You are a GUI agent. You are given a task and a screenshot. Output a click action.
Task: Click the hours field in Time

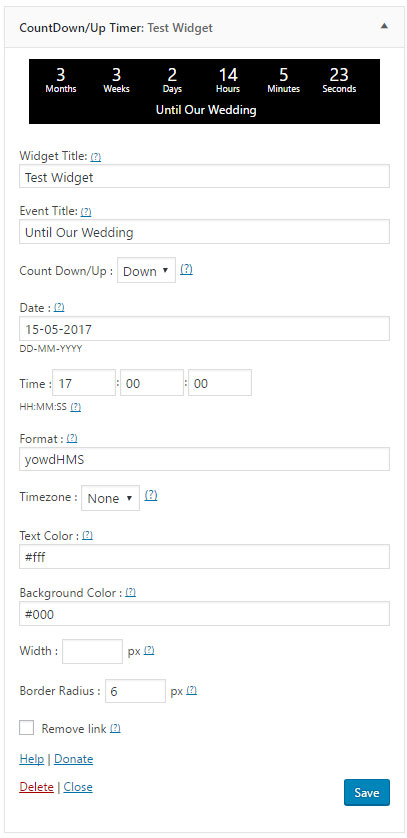(x=84, y=383)
